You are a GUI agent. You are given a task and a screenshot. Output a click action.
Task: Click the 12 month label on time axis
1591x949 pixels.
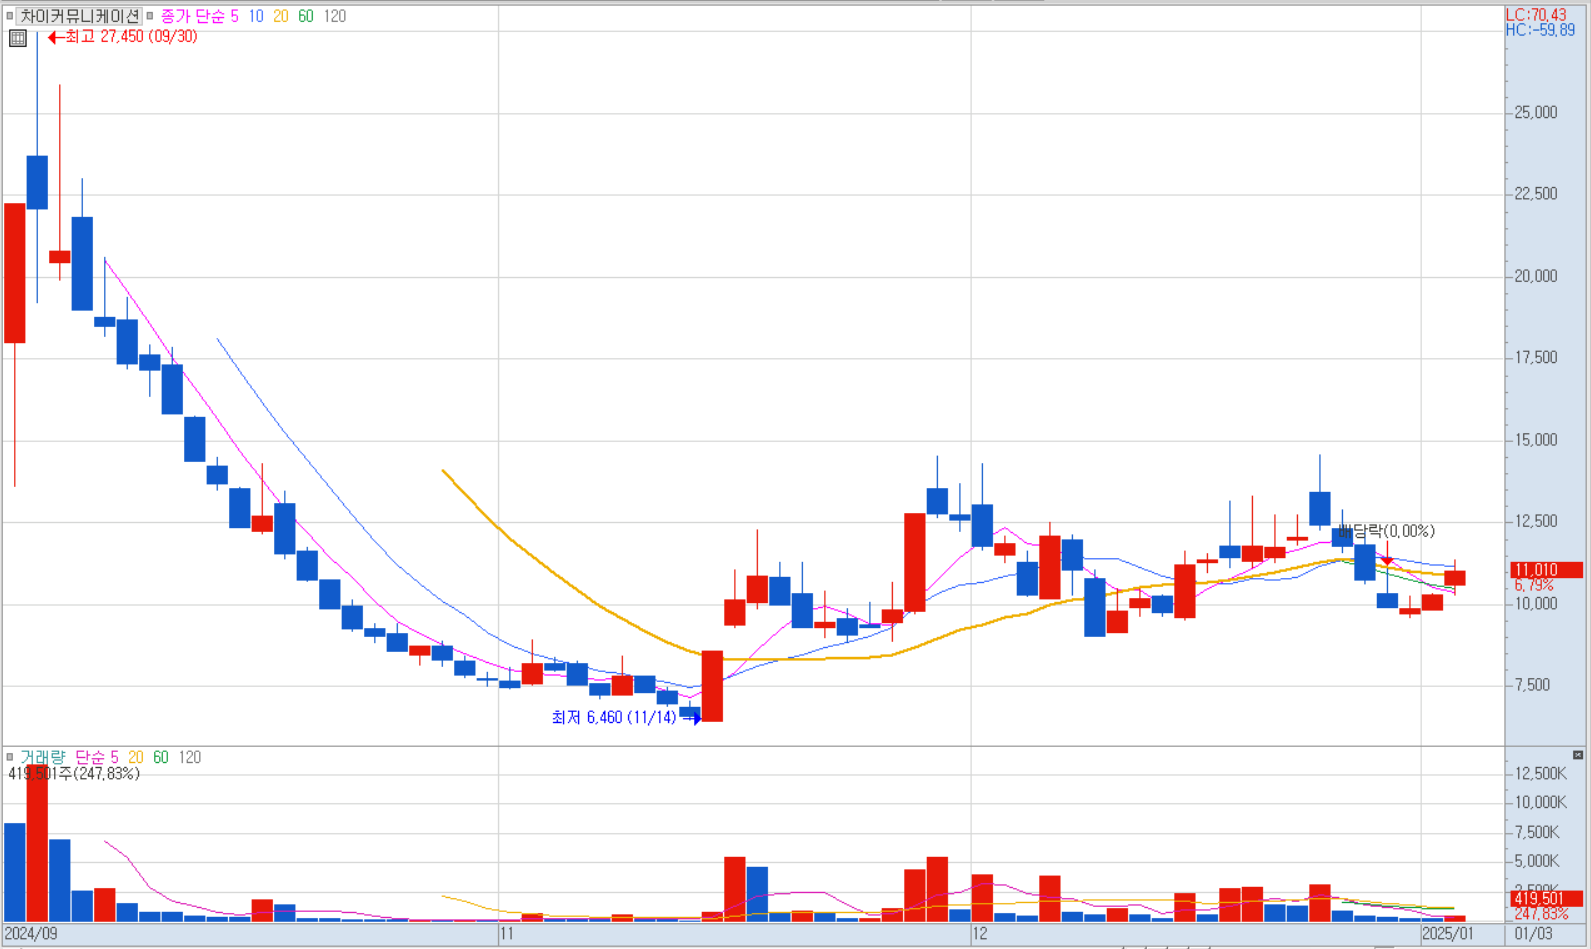(x=980, y=934)
